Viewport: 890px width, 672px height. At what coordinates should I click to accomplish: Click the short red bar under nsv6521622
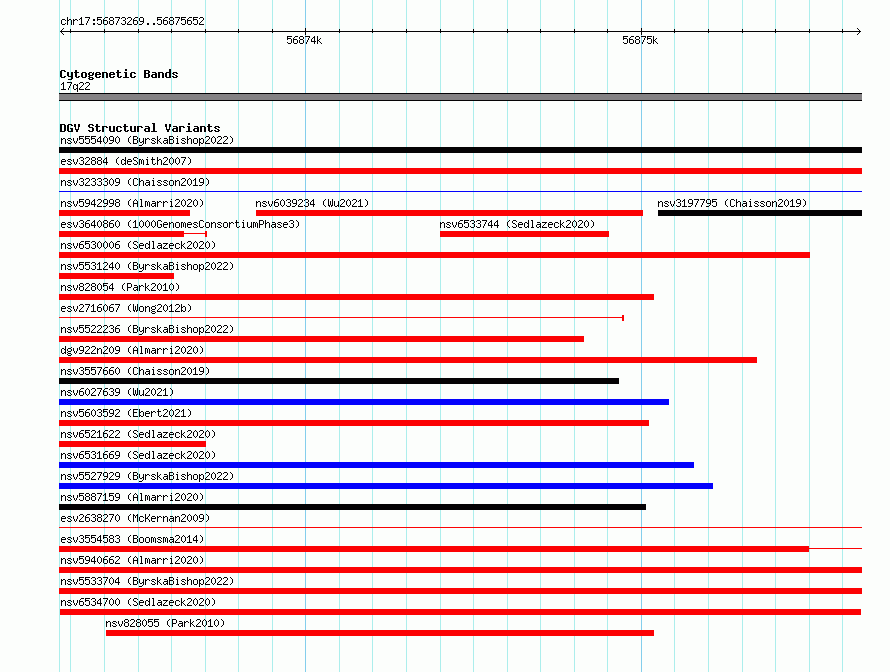[x=132, y=444]
